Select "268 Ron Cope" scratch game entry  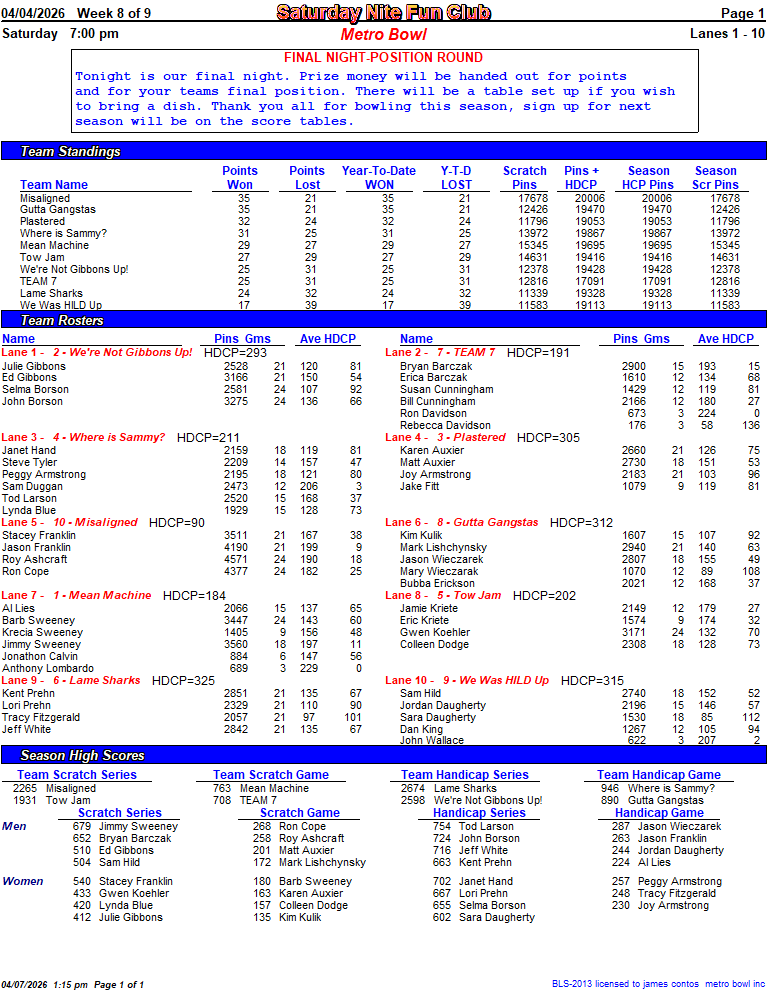(x=290, y=826)
